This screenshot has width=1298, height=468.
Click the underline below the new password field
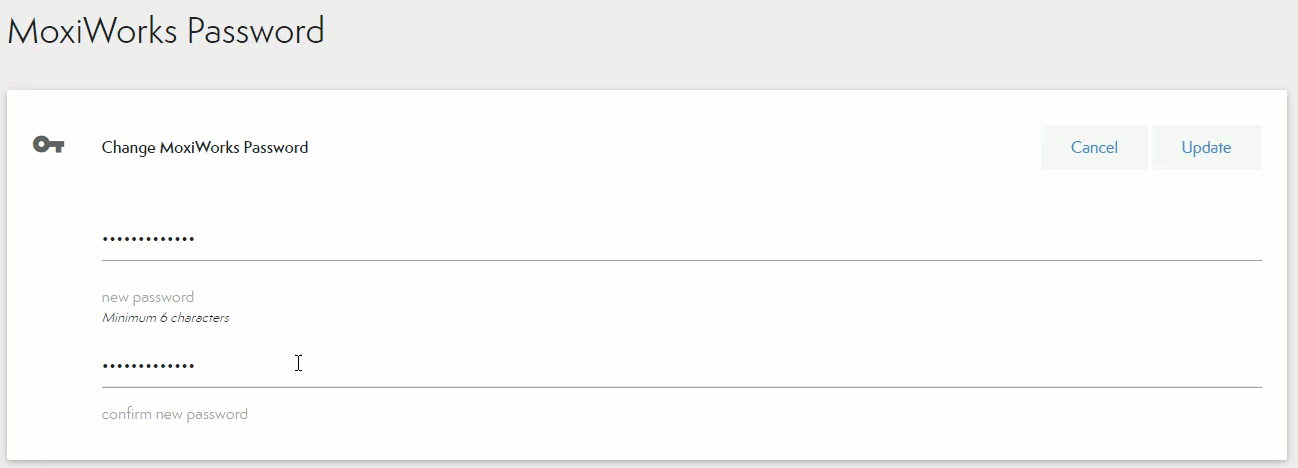point(680,260)
